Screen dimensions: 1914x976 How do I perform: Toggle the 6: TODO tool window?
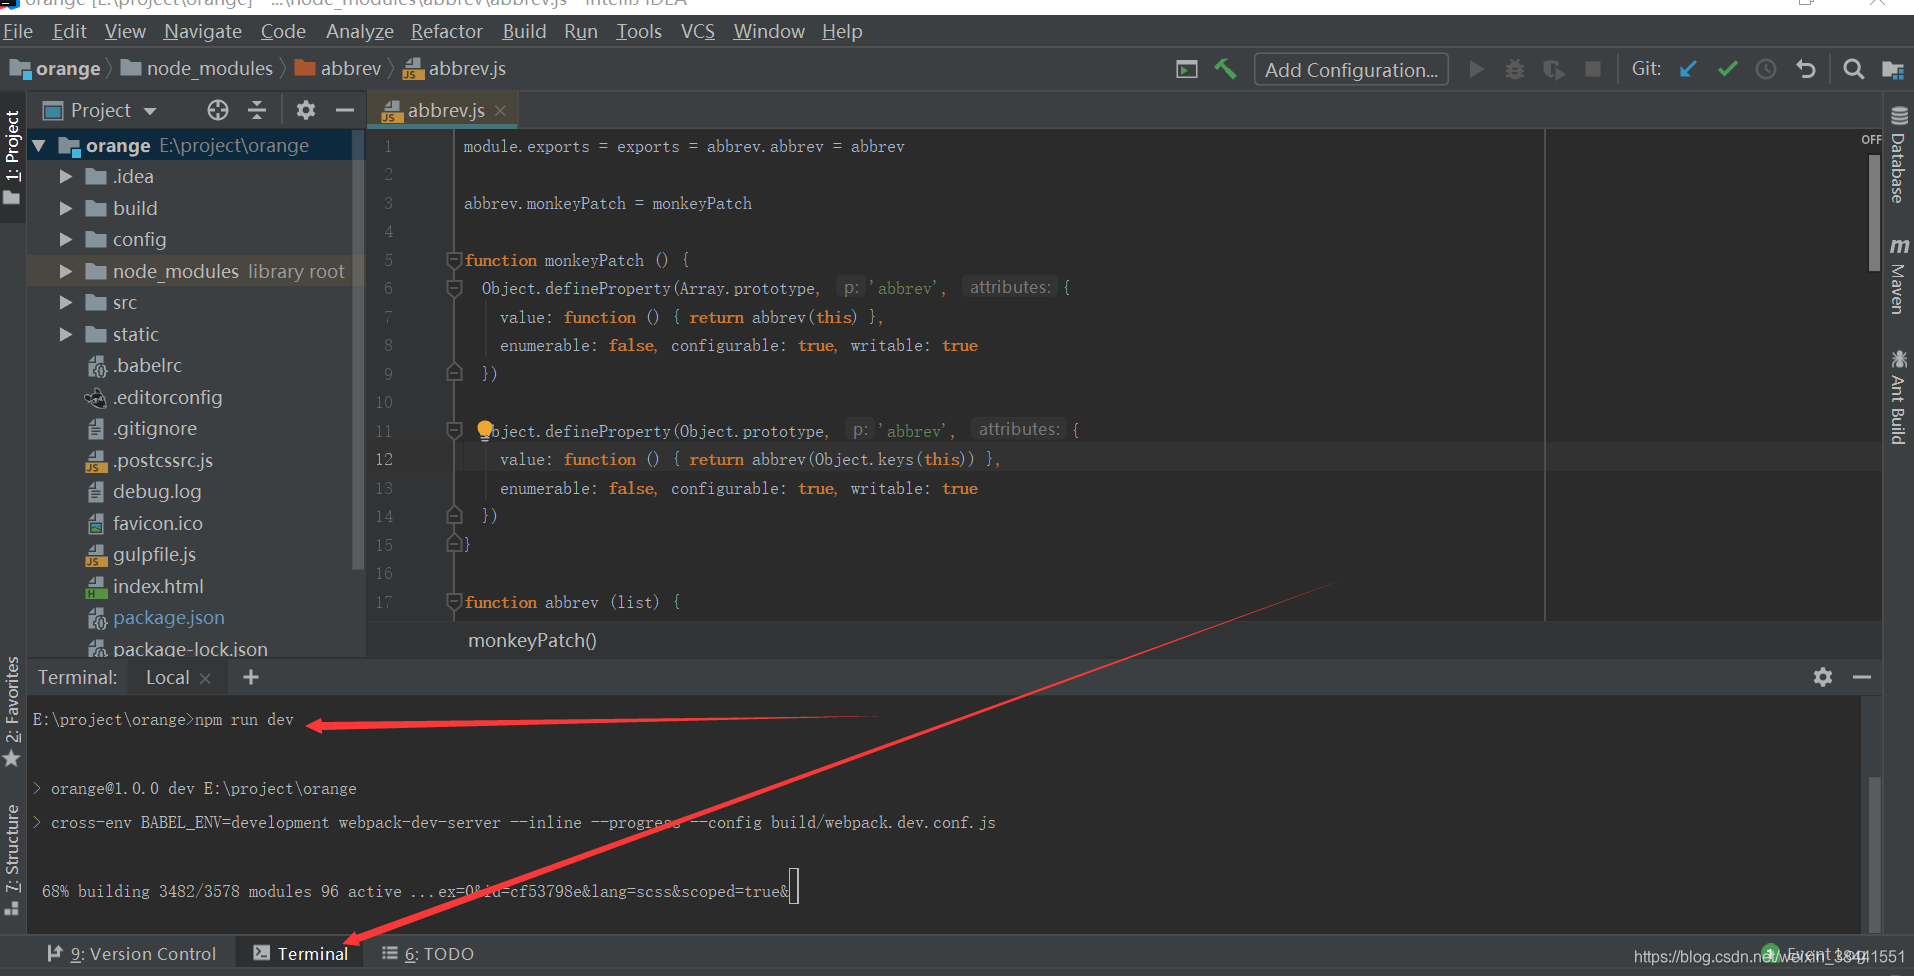pyautogui.click(x=428, y=954)
